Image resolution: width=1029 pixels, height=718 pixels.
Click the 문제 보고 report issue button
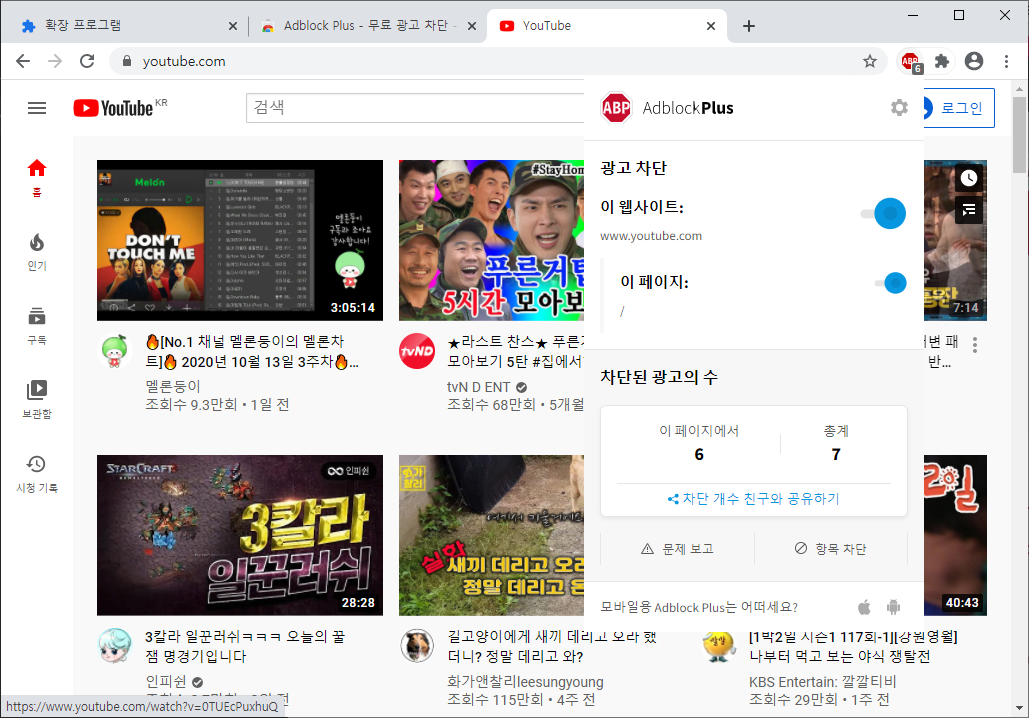click(x=677, y=549)
